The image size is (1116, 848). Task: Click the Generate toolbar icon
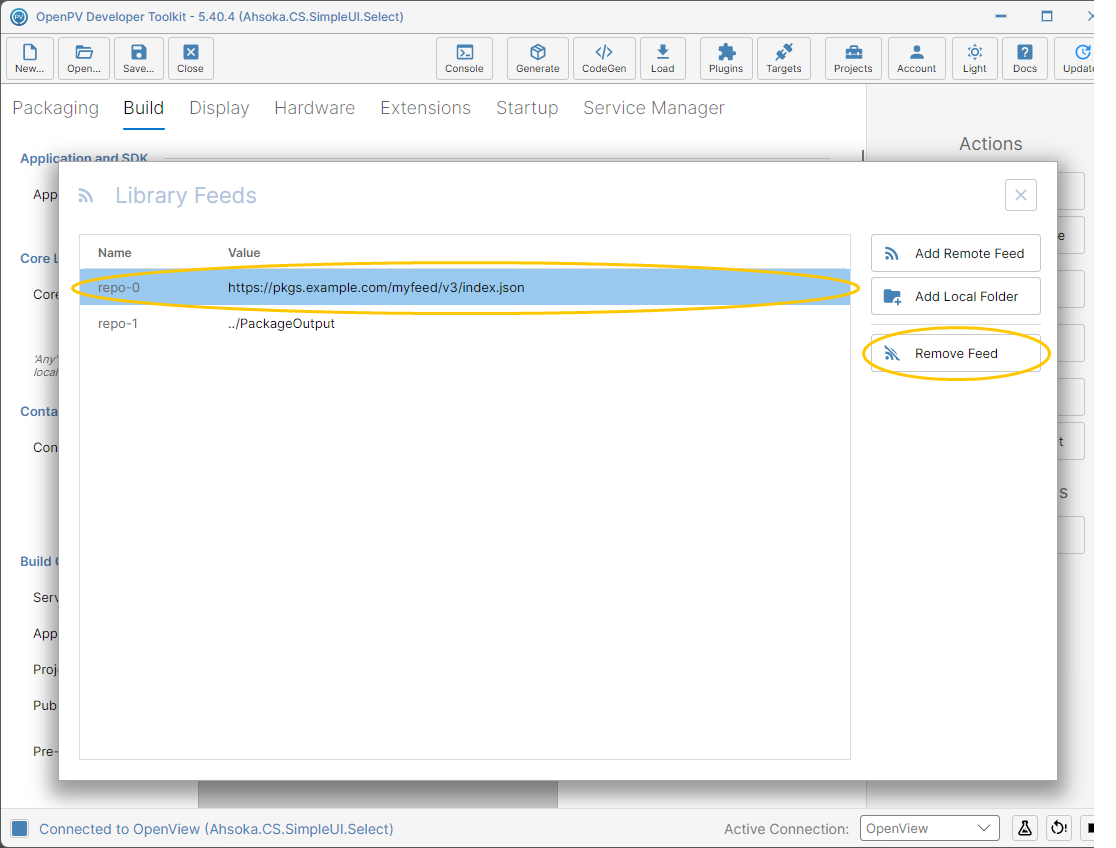[537, 58]
